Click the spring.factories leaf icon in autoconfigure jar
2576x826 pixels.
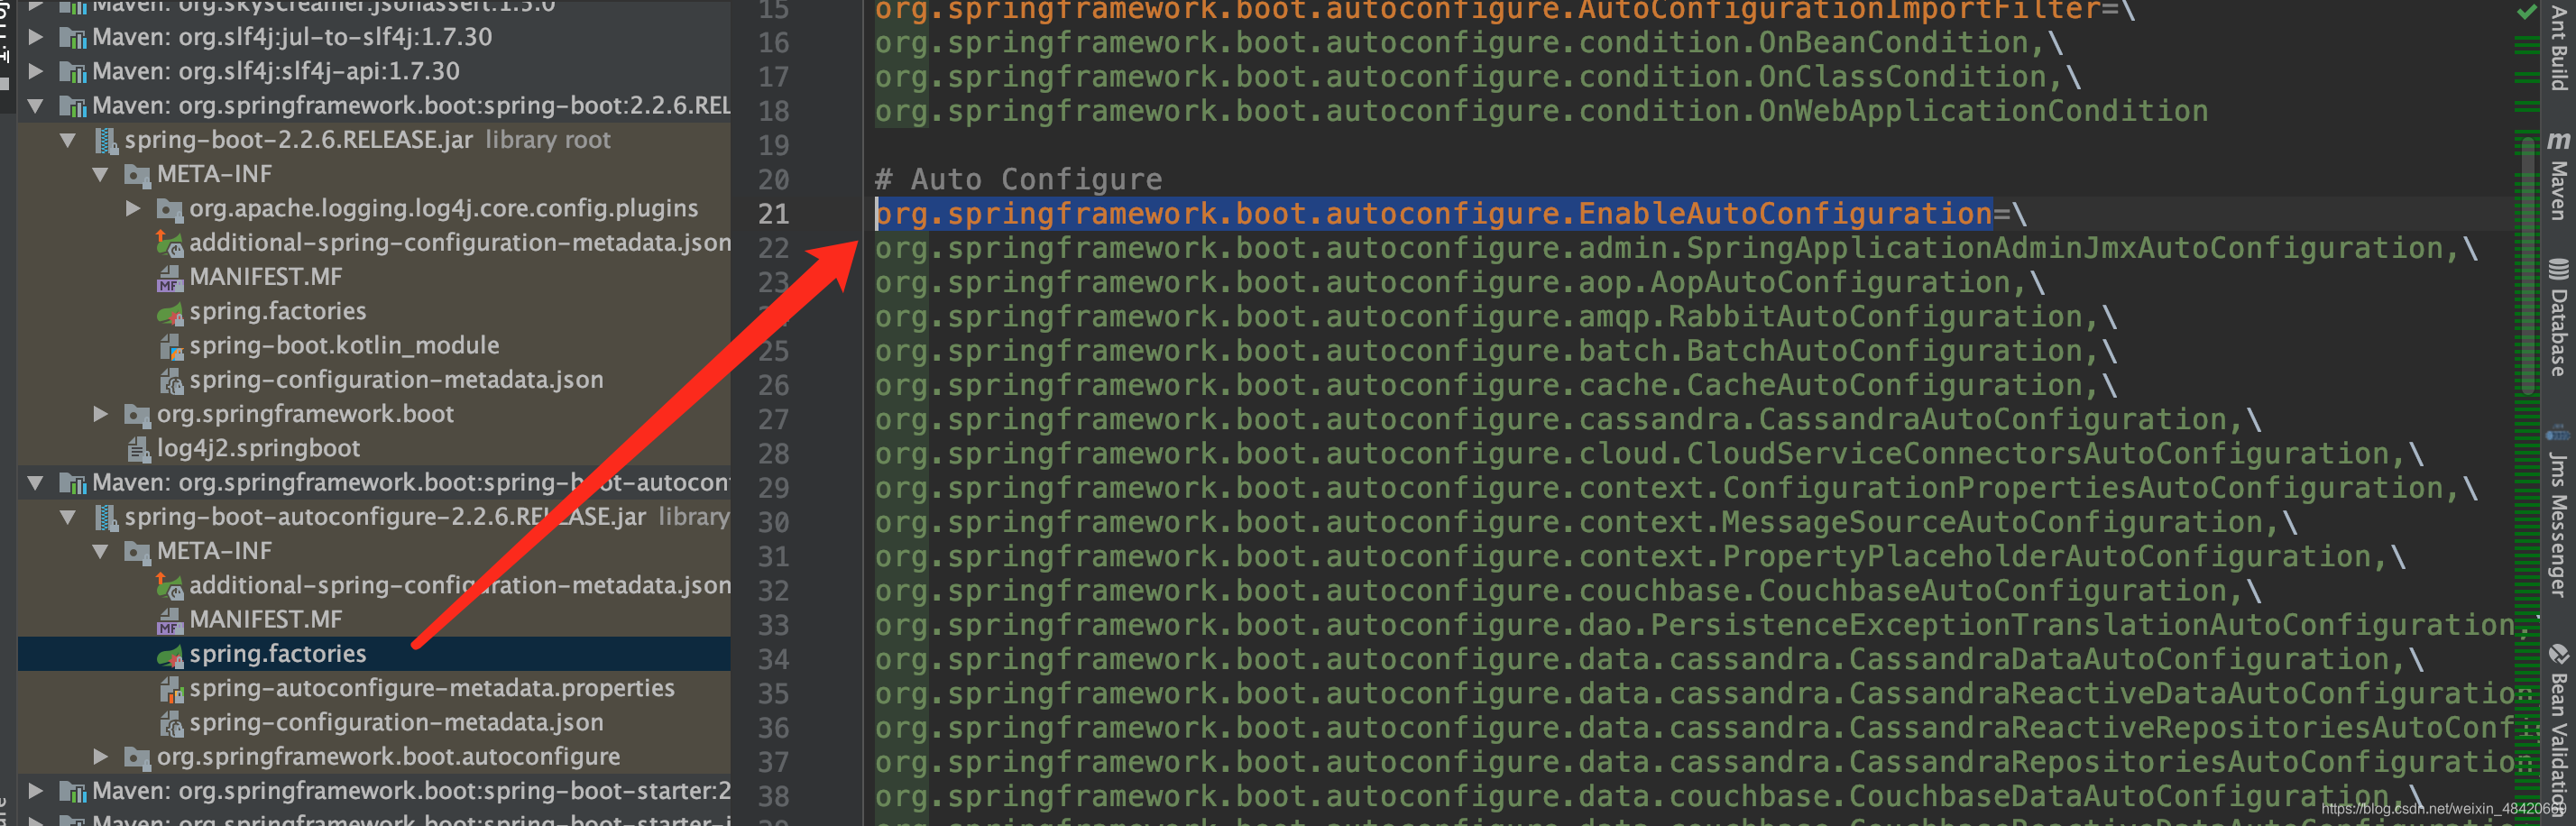tap(170, 655)
